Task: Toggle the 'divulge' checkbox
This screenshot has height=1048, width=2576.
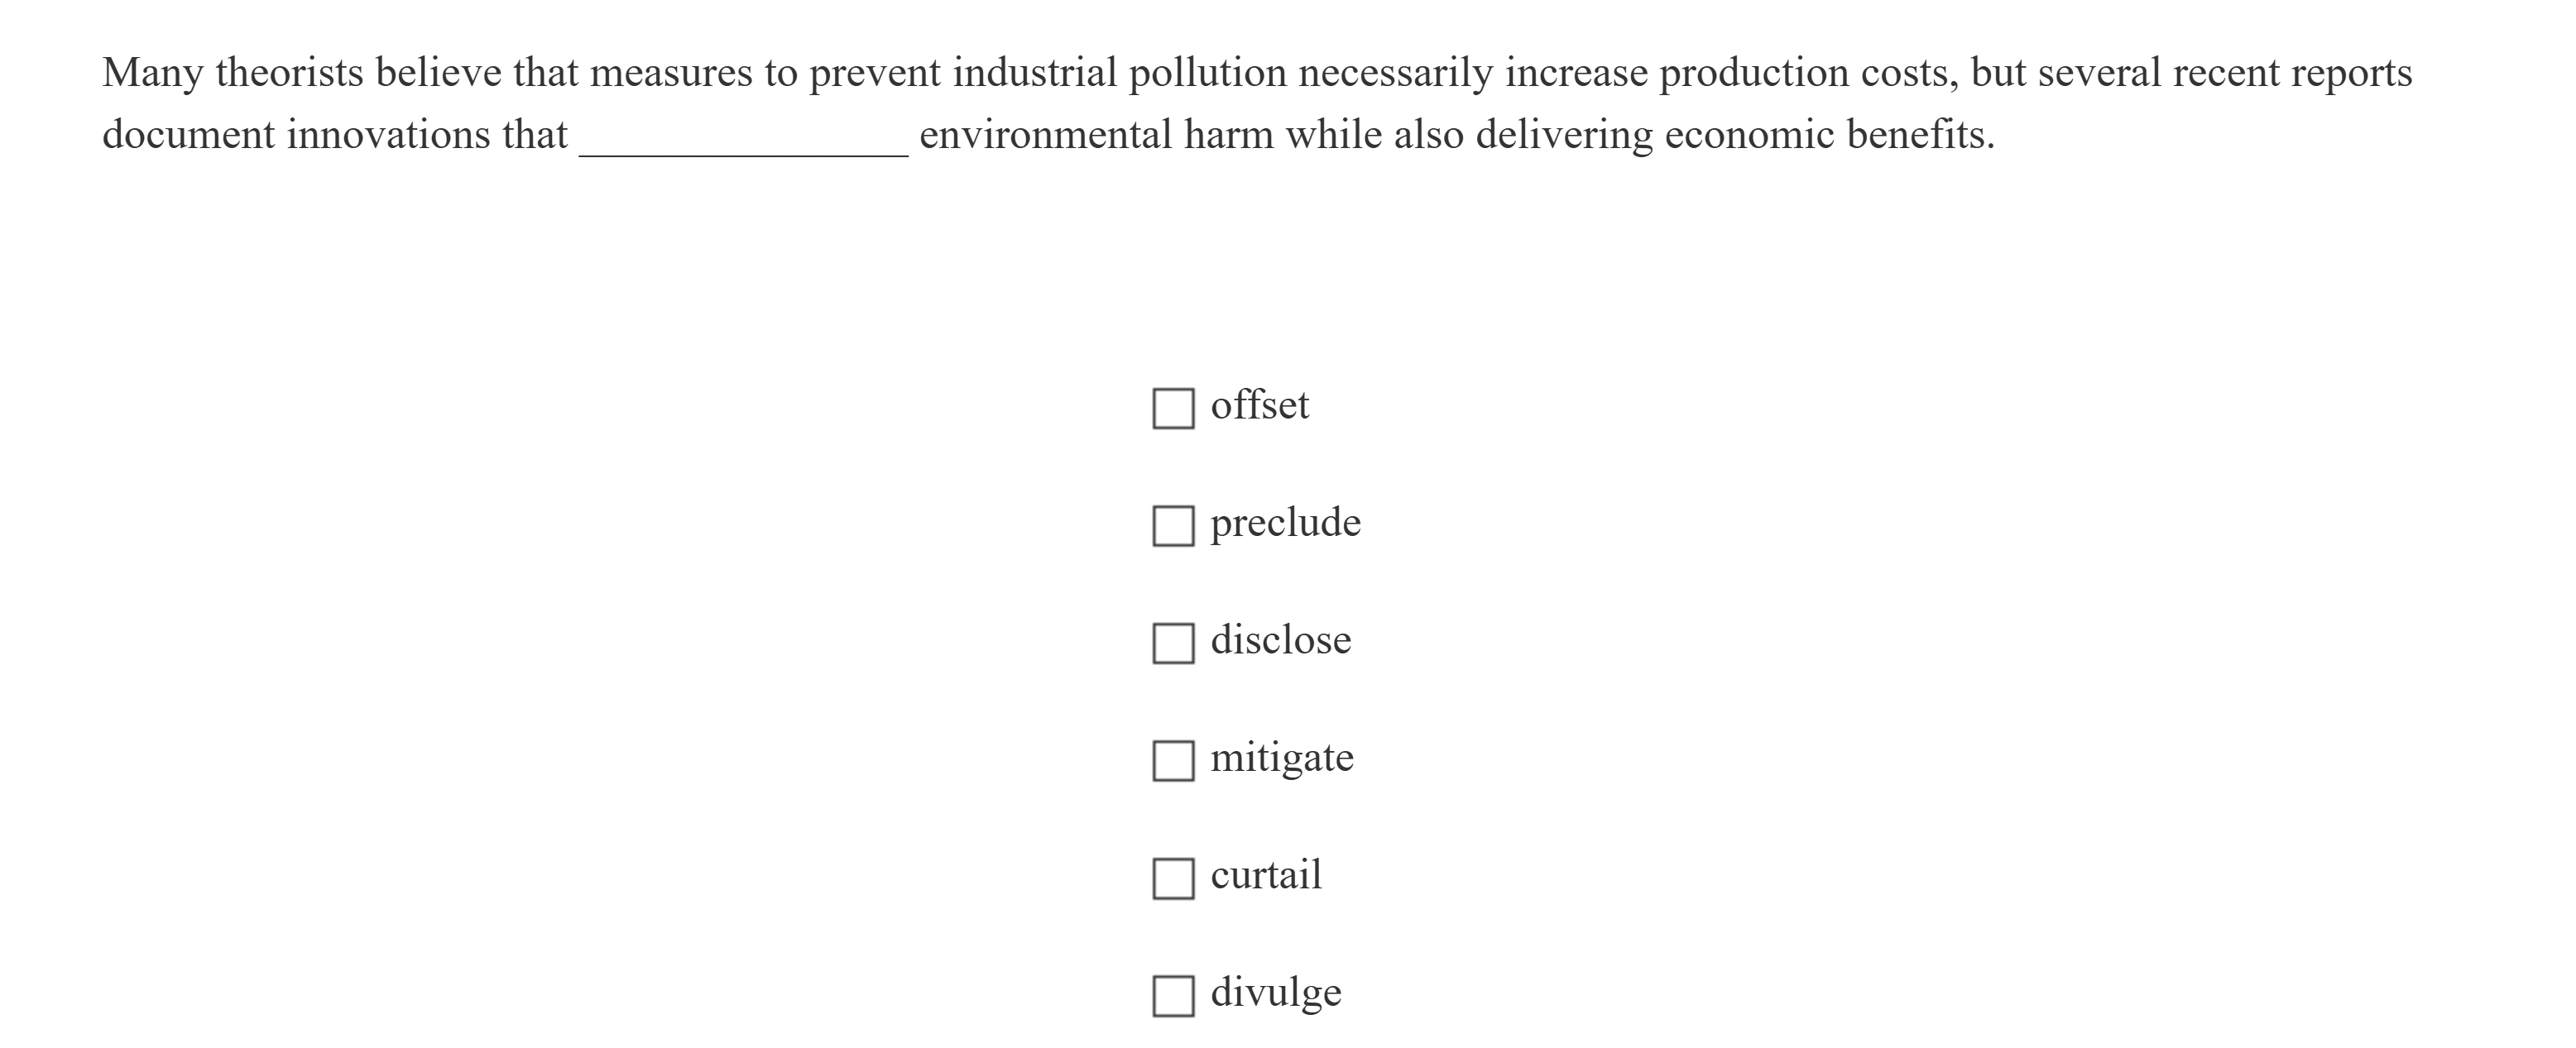Action: point(1173,996)
